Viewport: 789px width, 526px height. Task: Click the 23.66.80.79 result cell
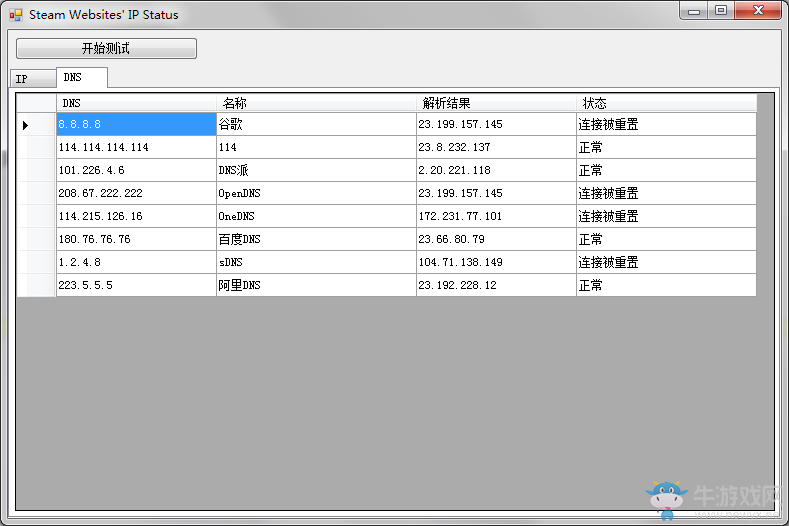click(497, 239)
